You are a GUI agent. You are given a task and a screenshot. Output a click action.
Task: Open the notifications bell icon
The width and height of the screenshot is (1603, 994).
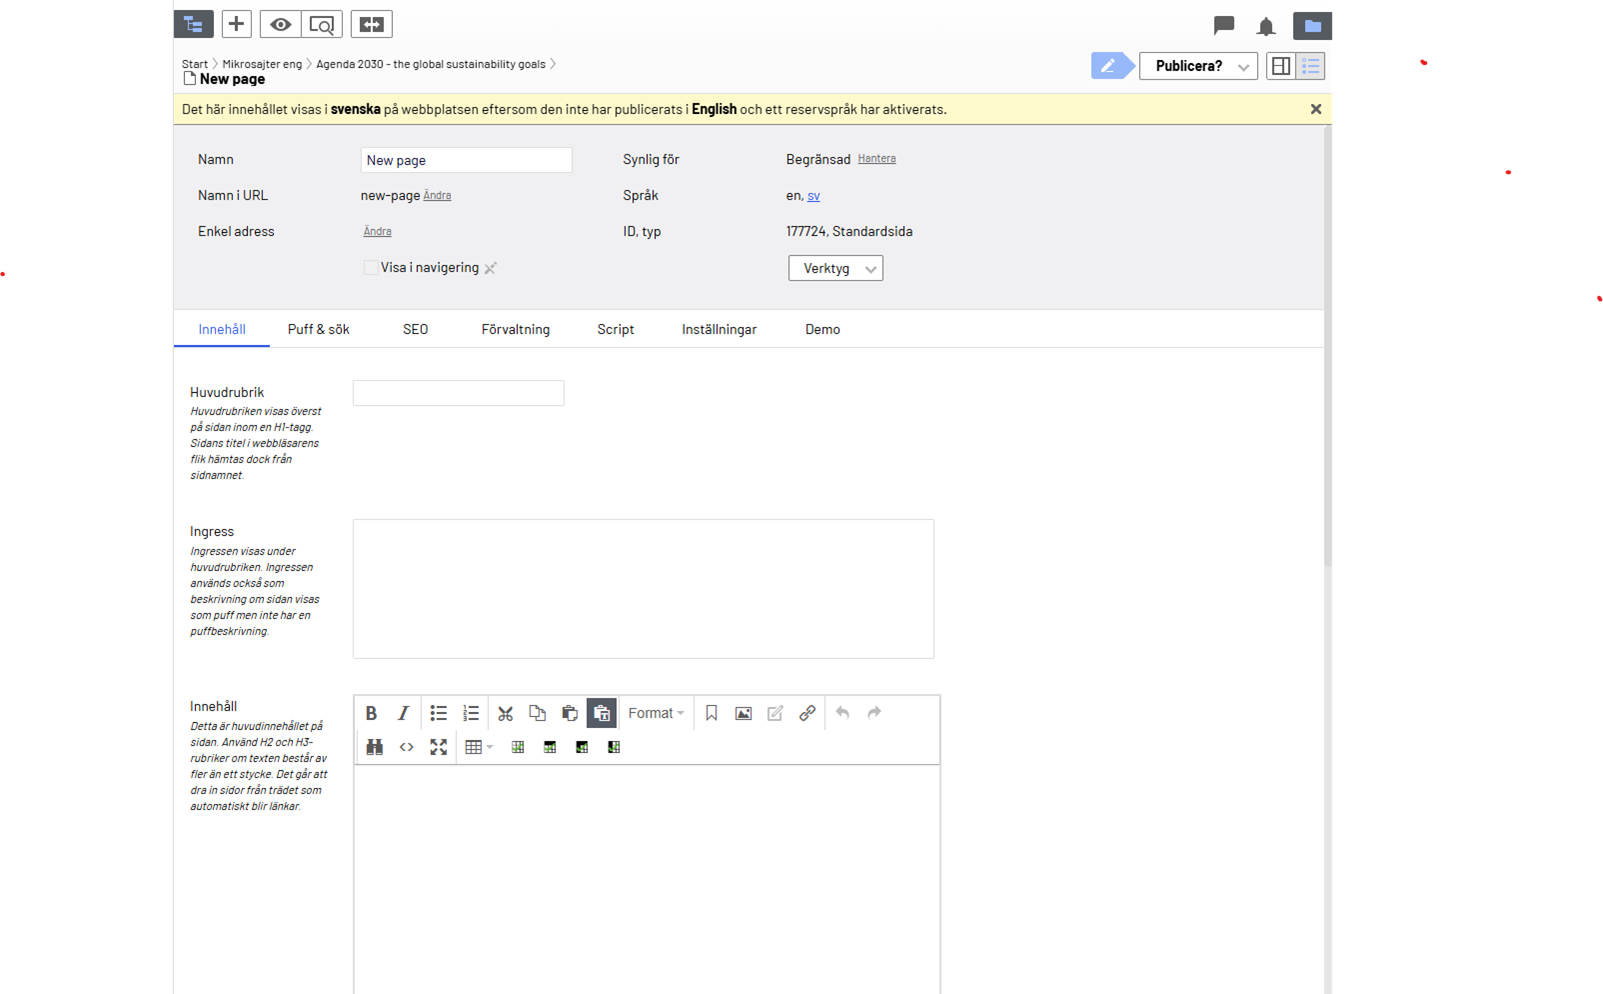tap(1266, 26)
